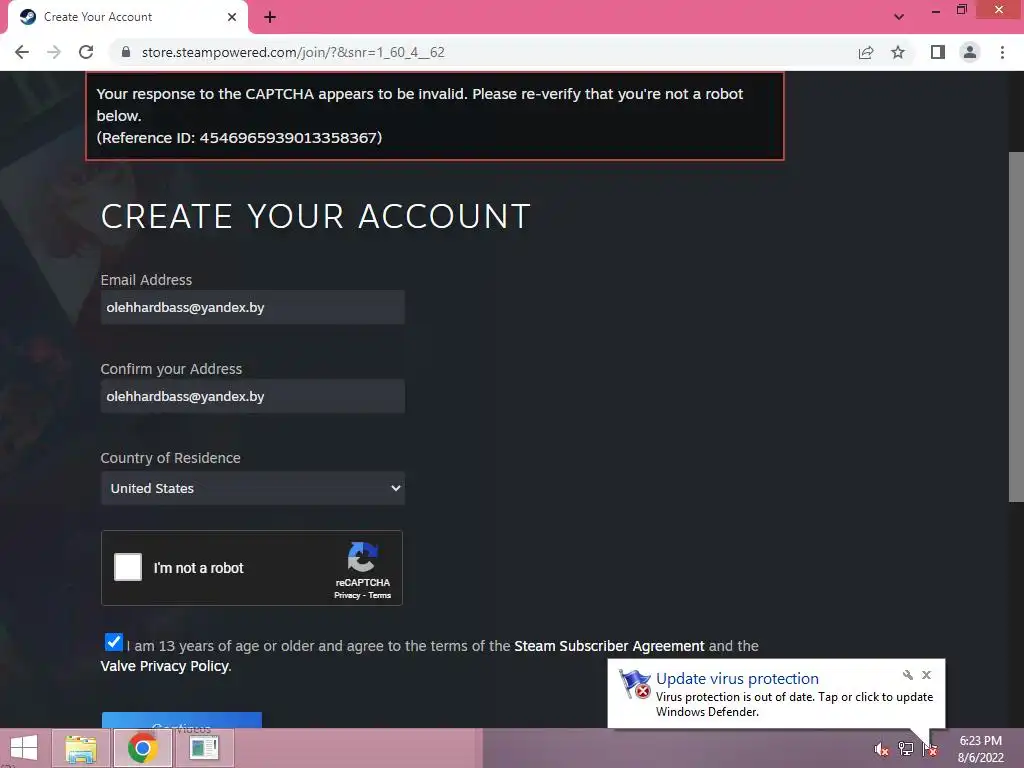Edit the Email Address field

tap(253, 308)
